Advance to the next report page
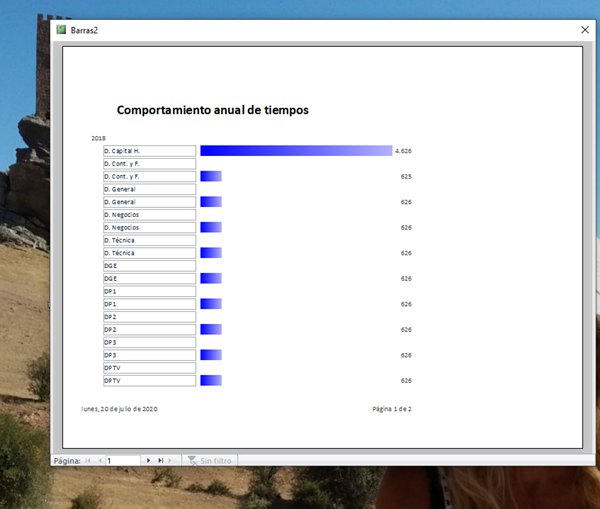 148,460
